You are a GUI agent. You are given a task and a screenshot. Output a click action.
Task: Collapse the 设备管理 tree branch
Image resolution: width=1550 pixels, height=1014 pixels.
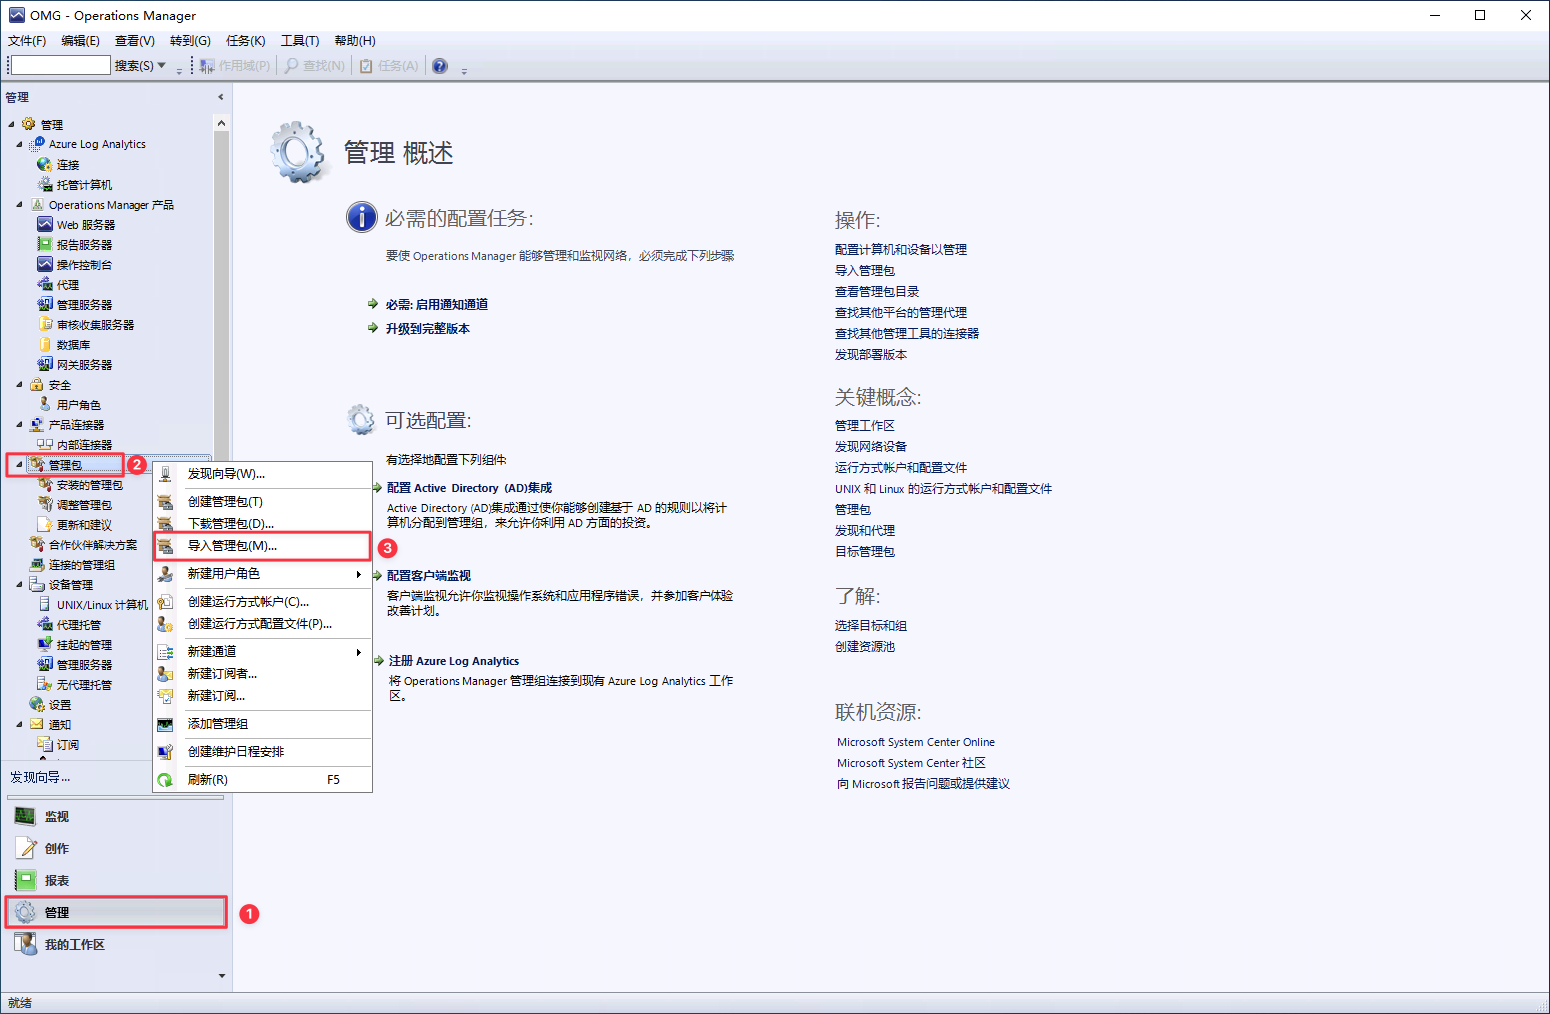point(20,584)
